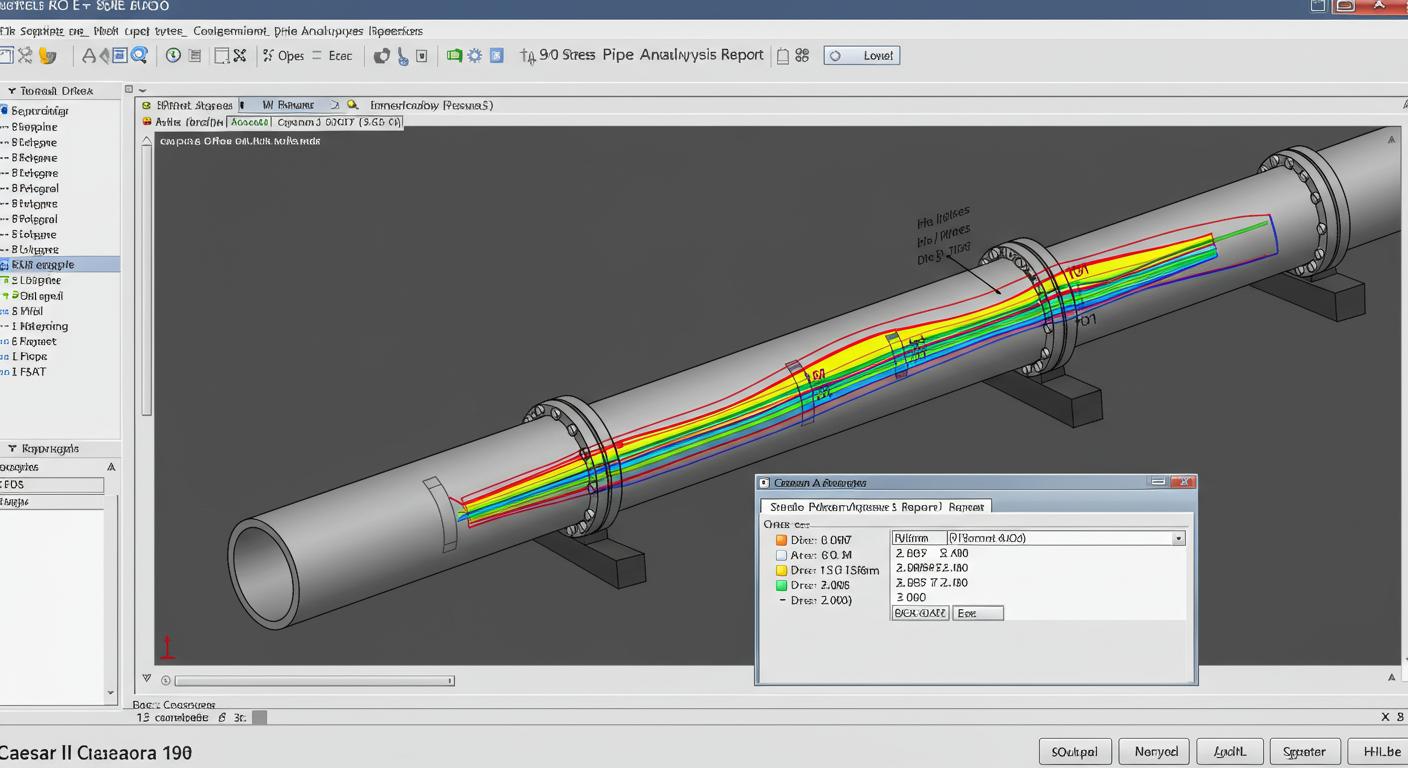
Task: Click the HtLbe button
Action: 1377,751
